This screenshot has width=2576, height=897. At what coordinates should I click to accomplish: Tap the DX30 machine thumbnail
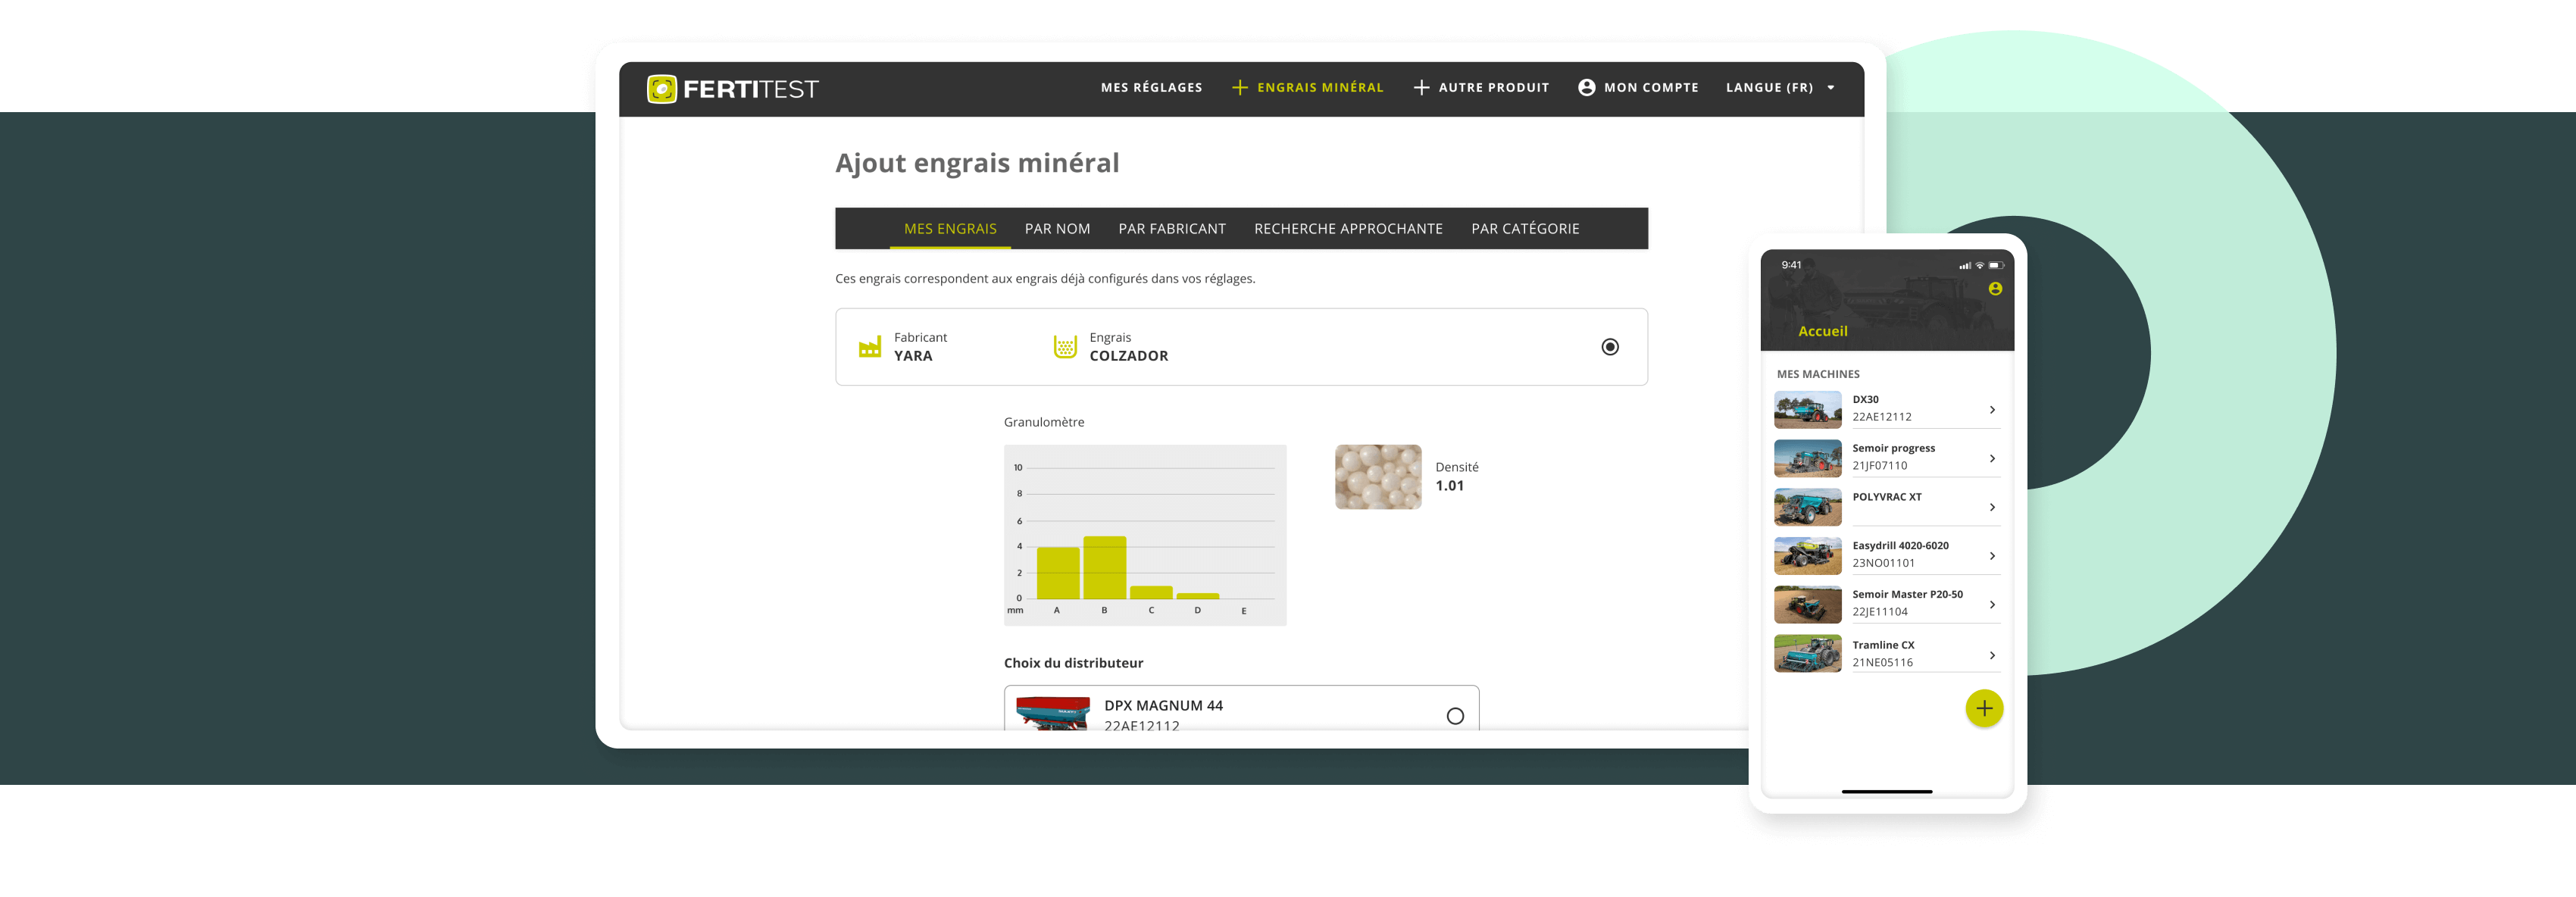(1807, 410)
